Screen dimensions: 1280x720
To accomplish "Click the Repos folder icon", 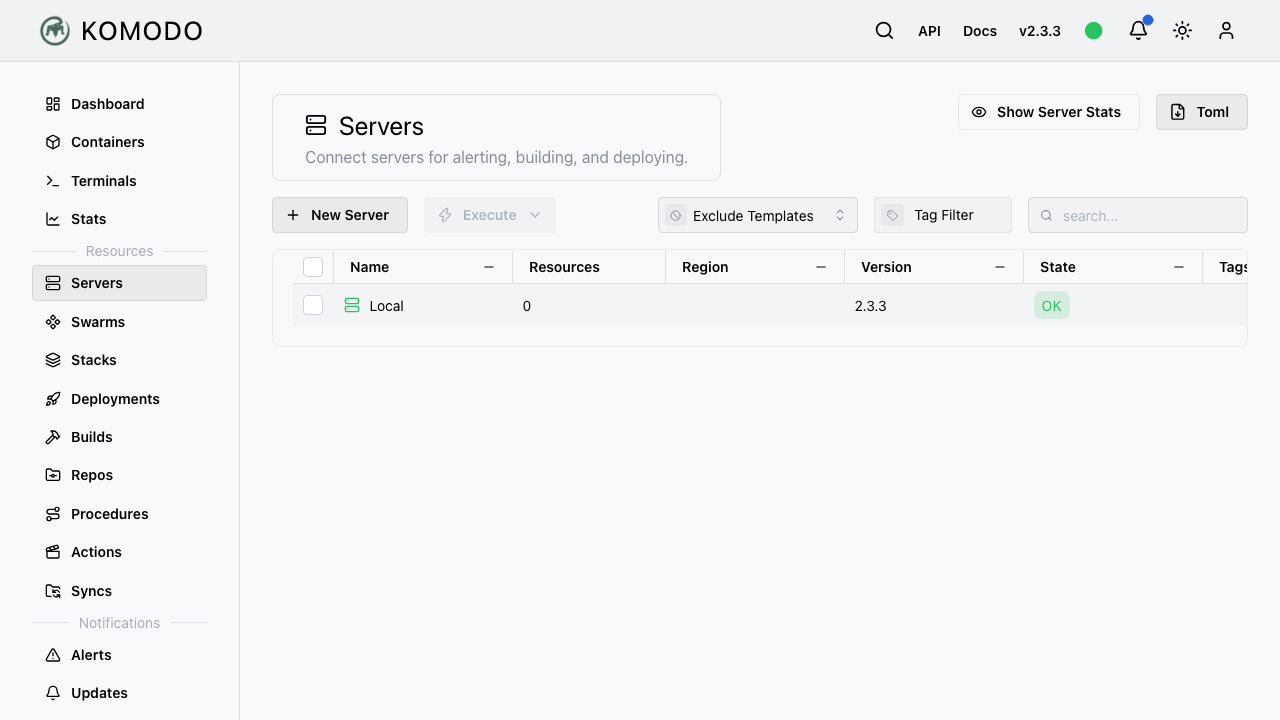I will [53, 475].
